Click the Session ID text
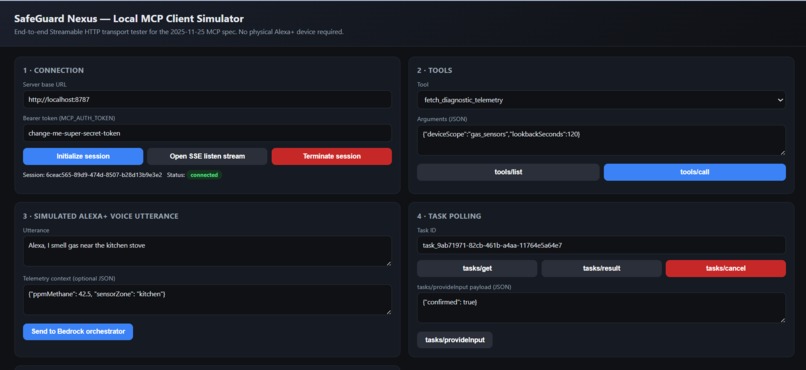 [x=93, y=175]
